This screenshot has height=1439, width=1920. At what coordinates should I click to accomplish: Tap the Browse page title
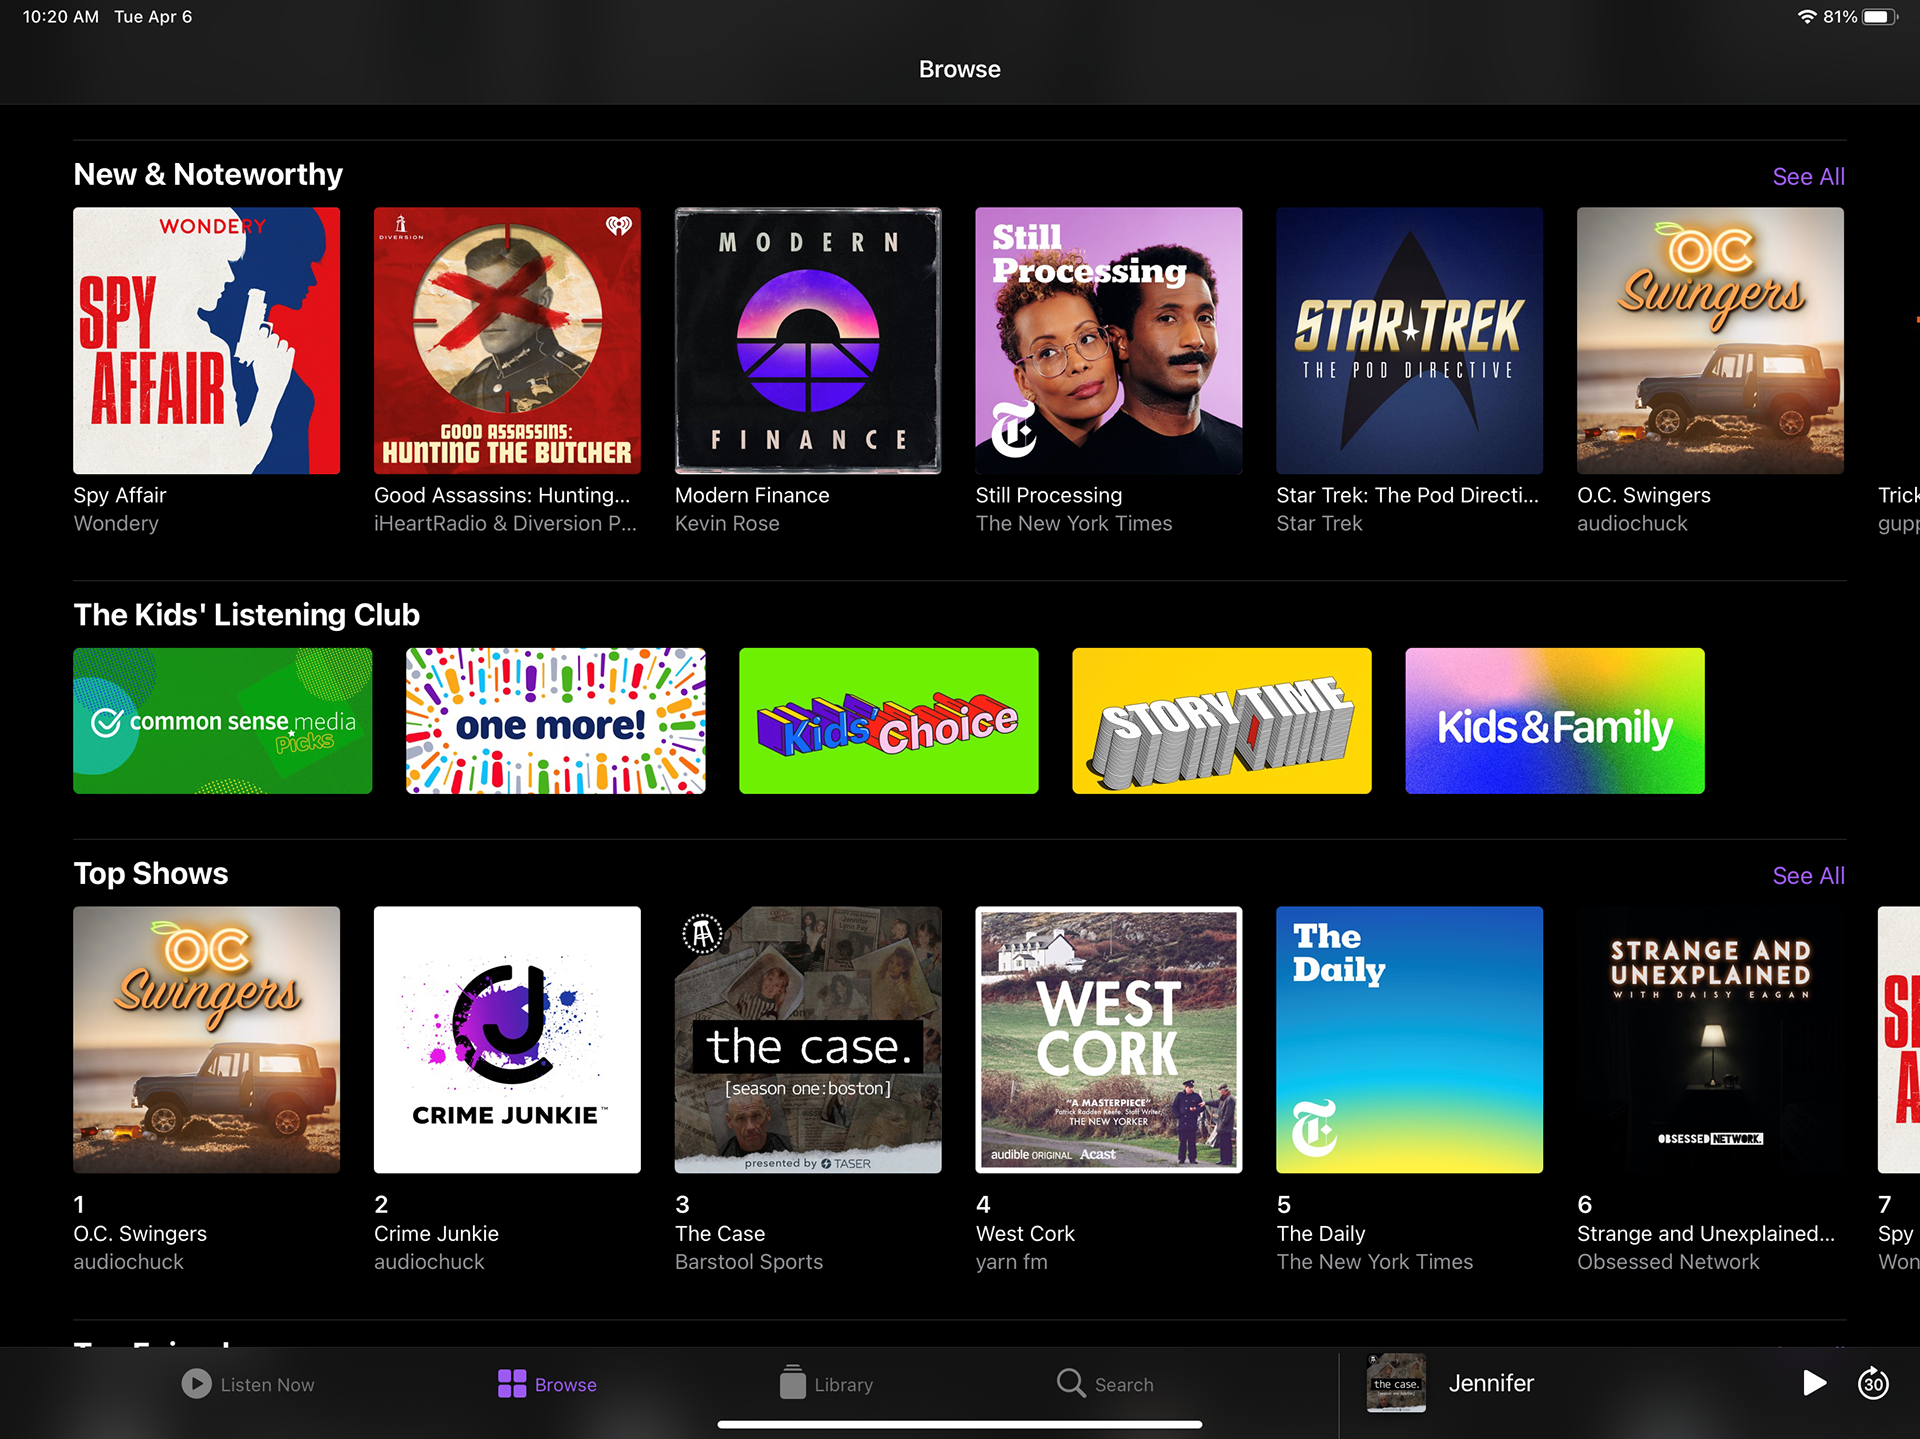[x=960, y=69]
